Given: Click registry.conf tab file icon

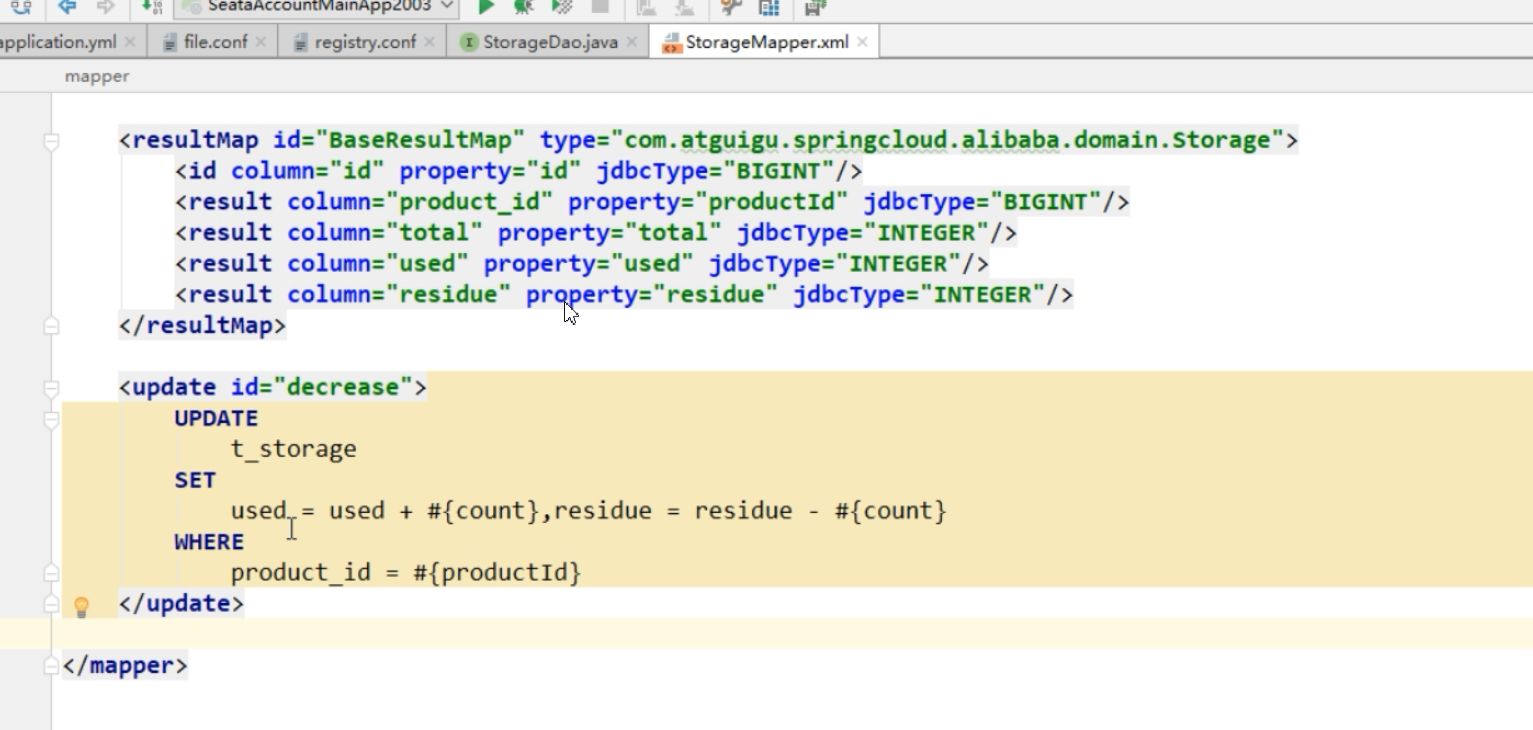Looking at the screenshot, I should point(301,42).
